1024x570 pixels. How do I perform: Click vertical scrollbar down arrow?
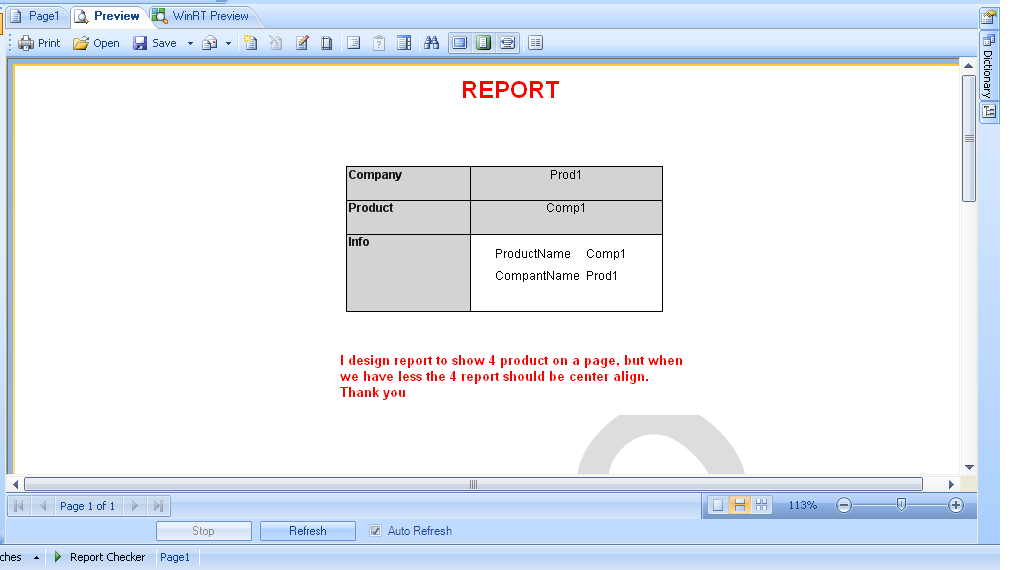tap(969, 467)
